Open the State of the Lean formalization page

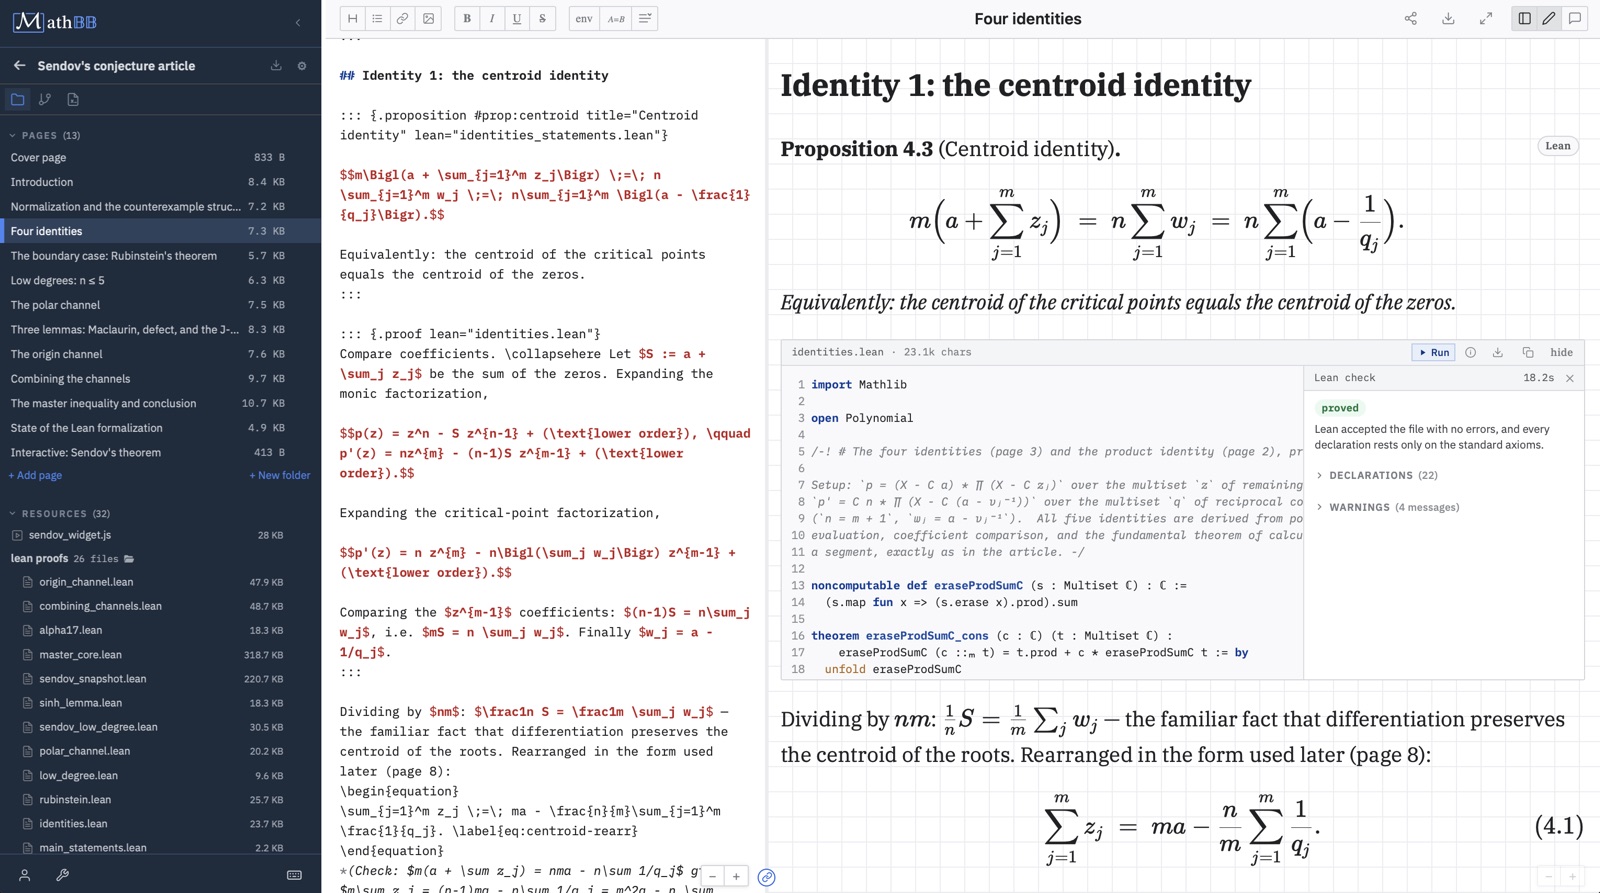[160, 428]
